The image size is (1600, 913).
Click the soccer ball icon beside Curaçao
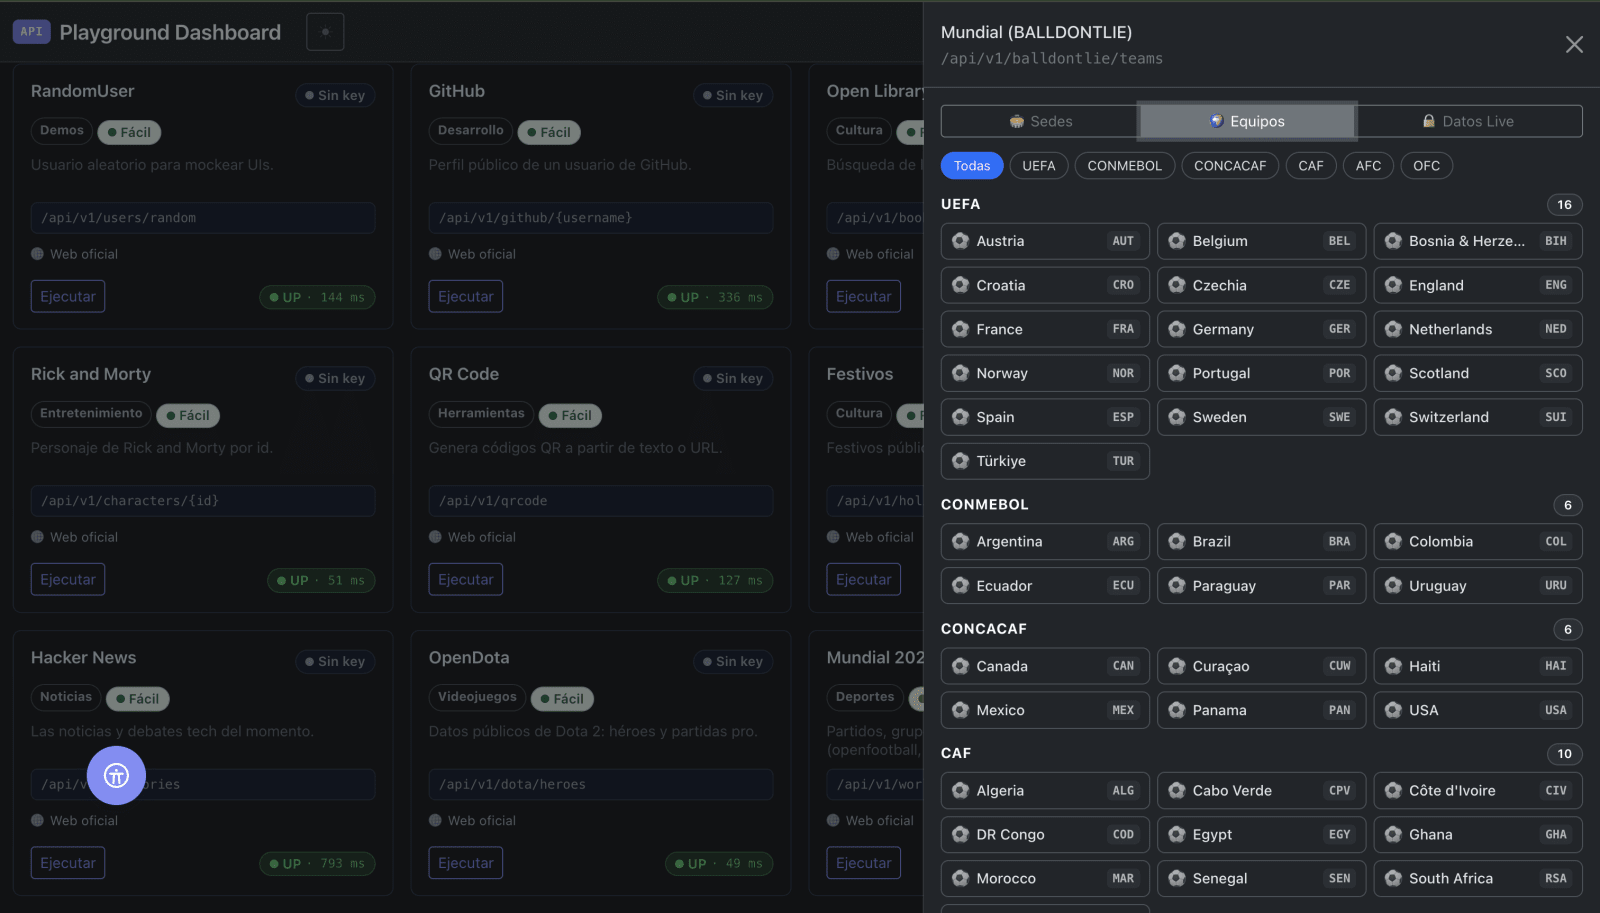click(x=1177, y=666)
